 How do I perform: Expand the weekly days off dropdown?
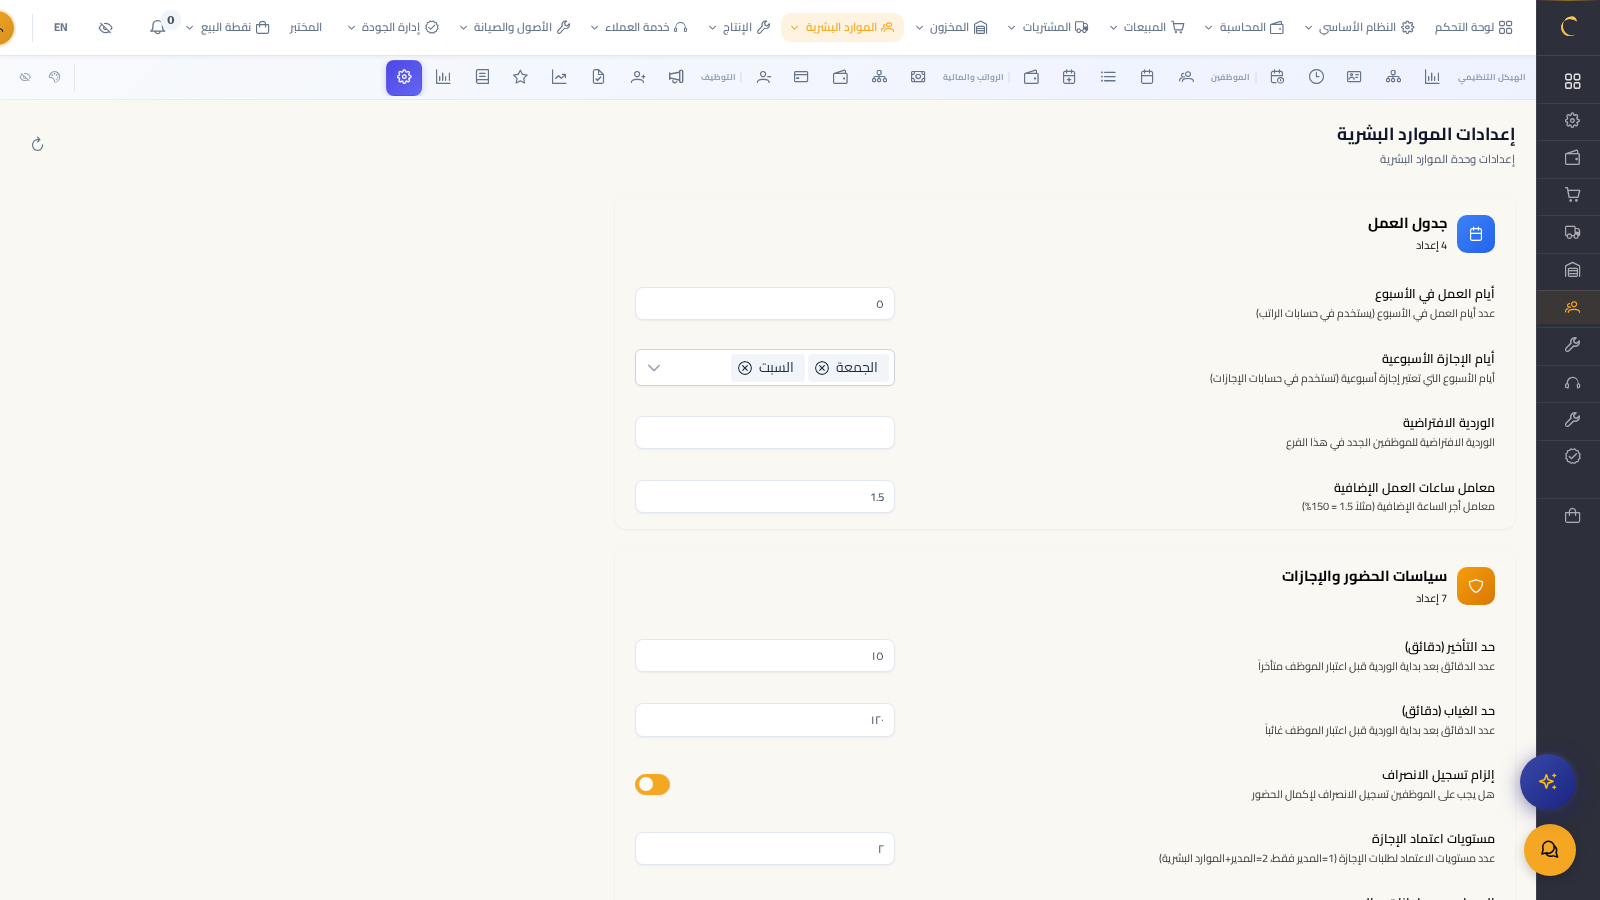pos(654,368)
